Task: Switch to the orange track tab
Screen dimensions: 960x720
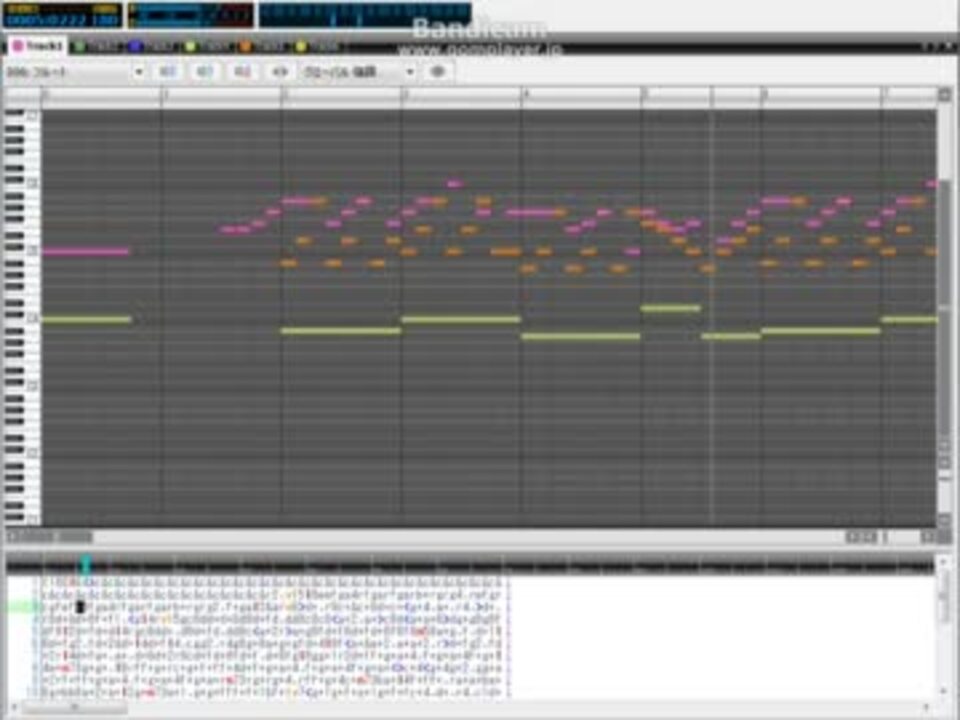Action: tap(262, 46)
